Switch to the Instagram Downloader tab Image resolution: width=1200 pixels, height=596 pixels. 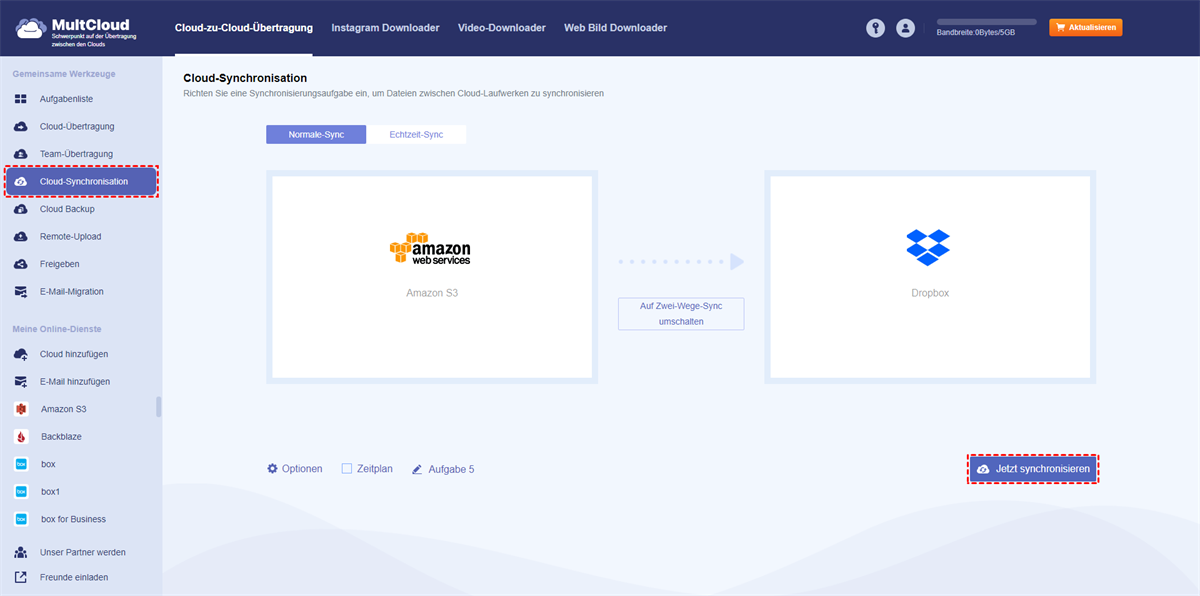385,28
